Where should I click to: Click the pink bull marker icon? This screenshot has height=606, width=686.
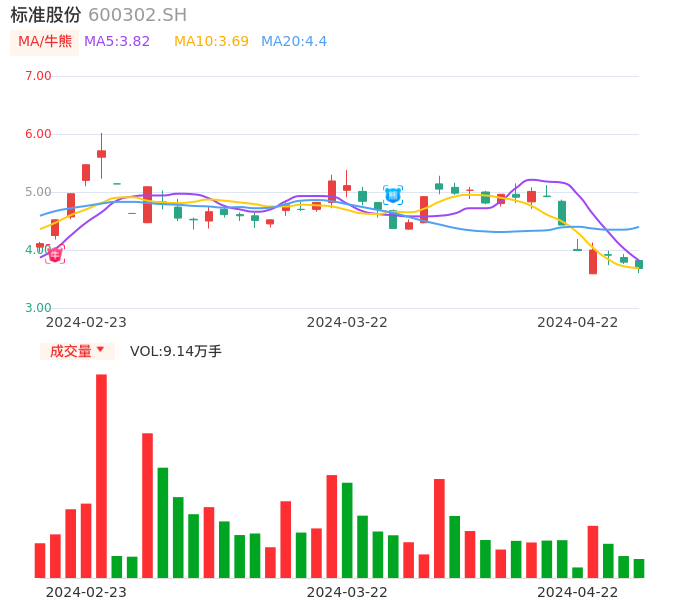tap(55, 255)
